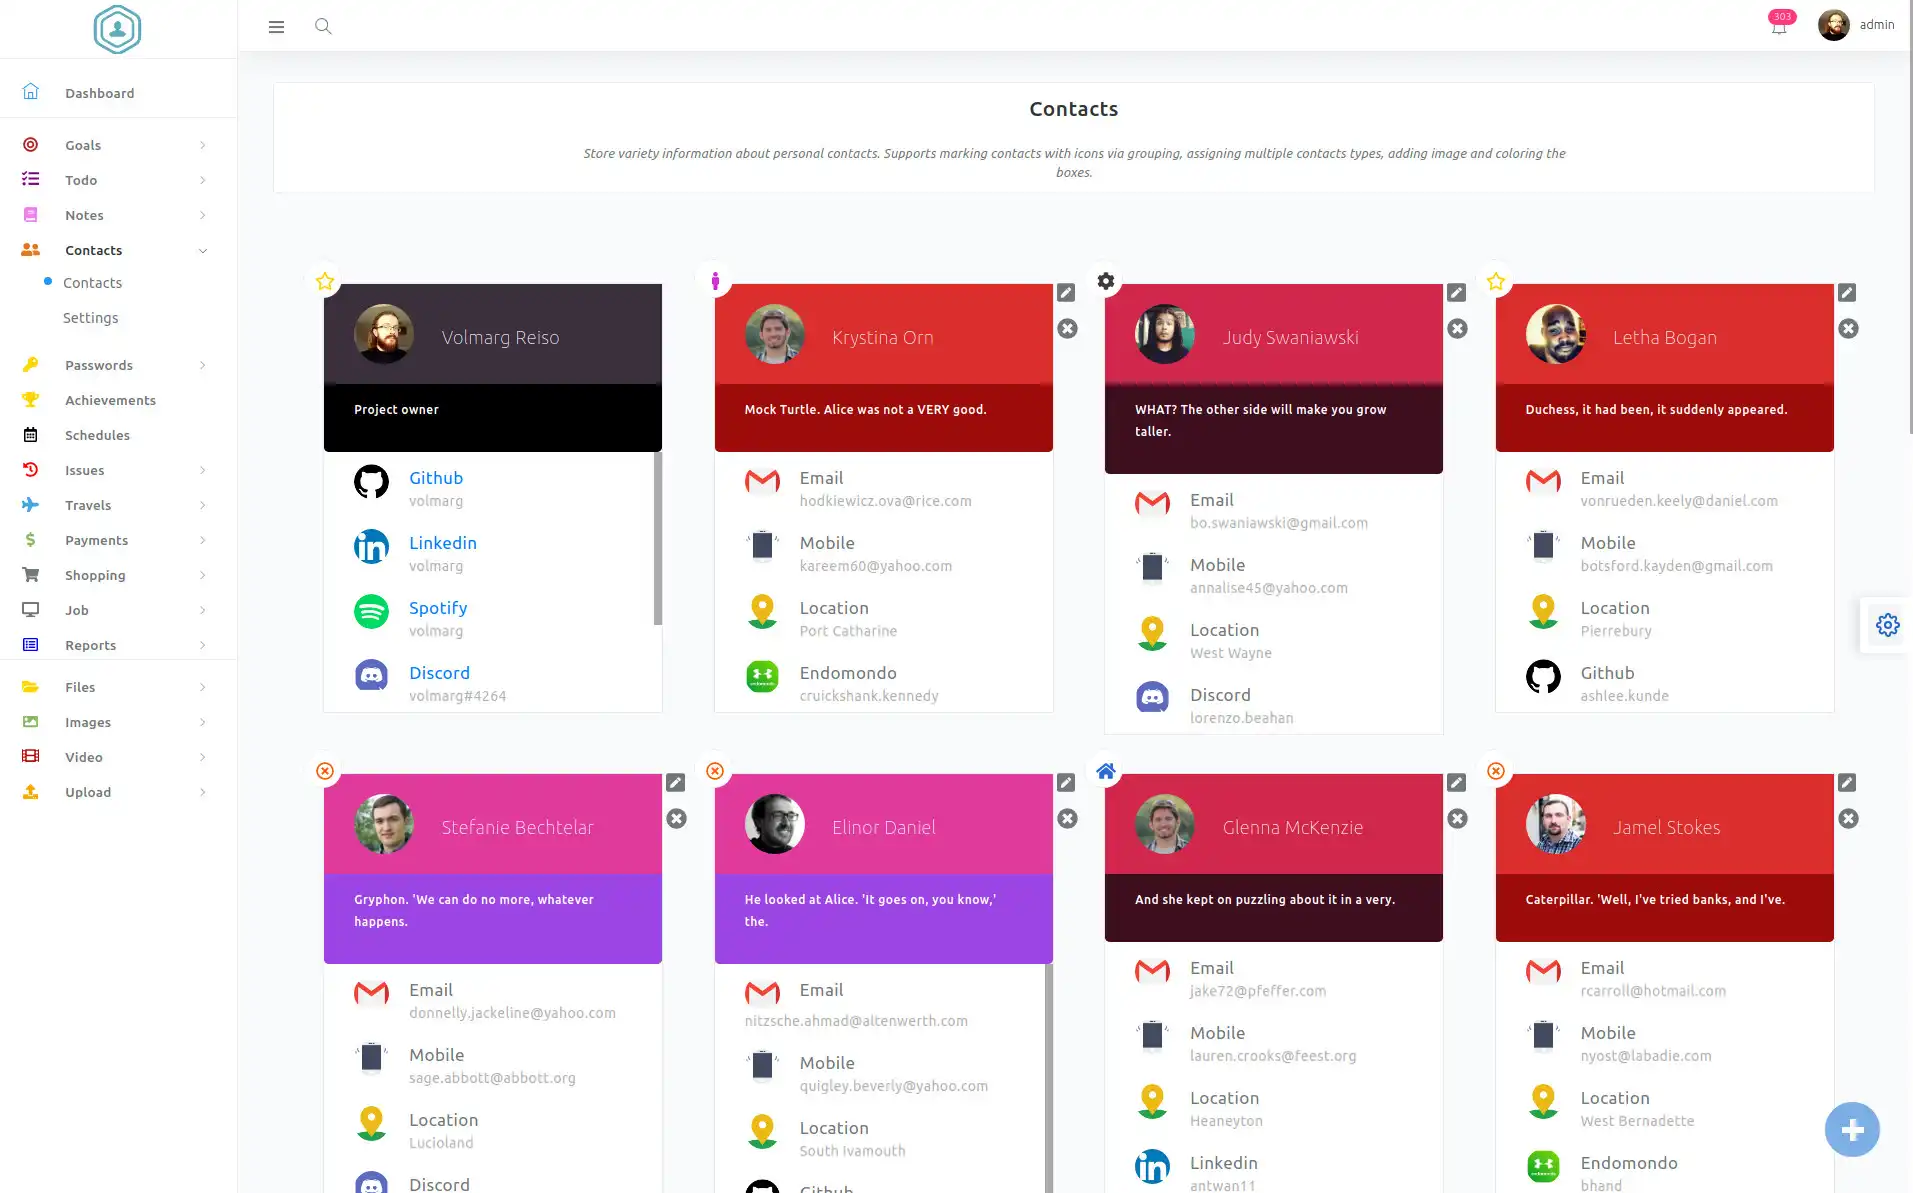Image resolution: width=1913 pixels, height=1193 pixels.
Task: Edit the Jamel Stokes contact
Action: pos(1847,783)
